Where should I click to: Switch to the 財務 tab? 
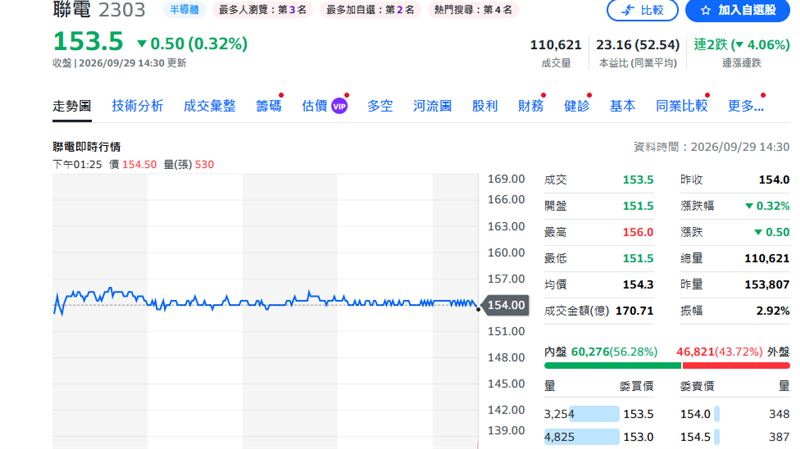point(531,106)
